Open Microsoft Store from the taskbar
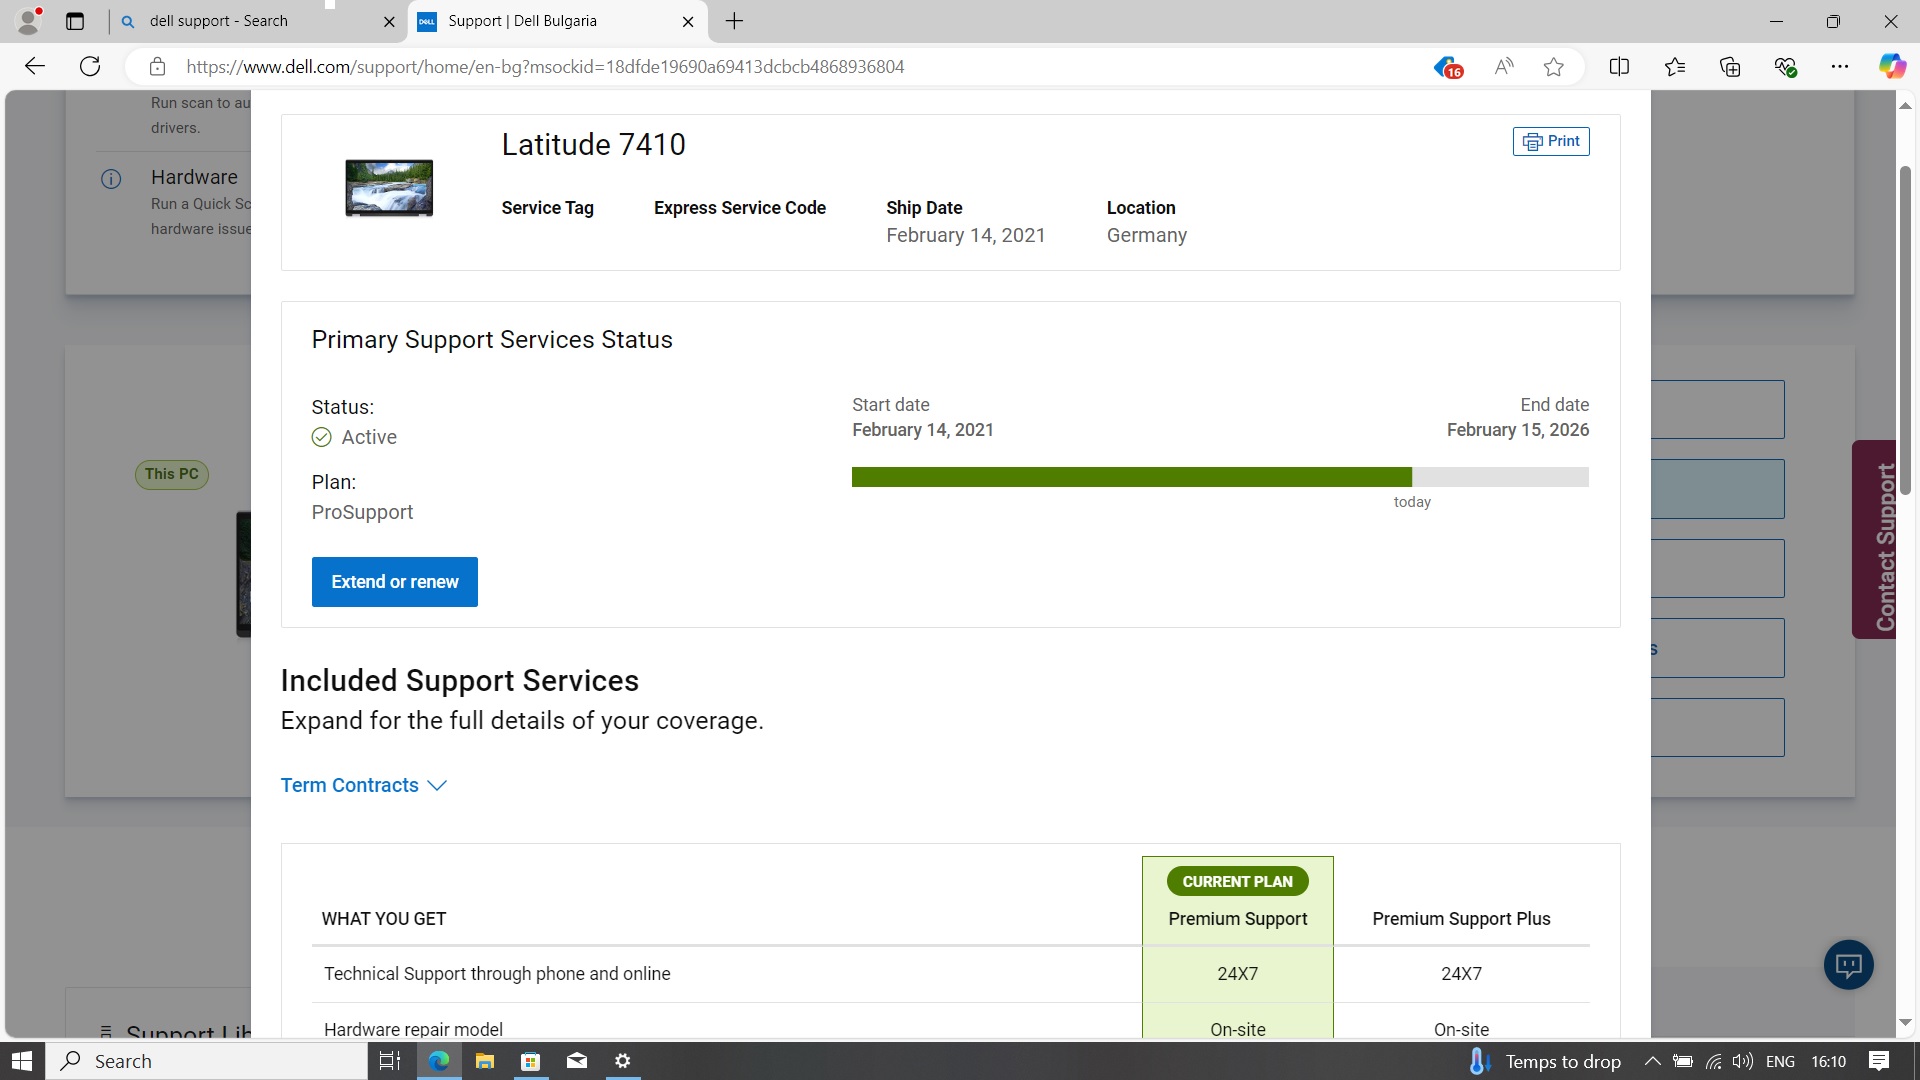The image size is (1920, 1080). (531, 1061)
